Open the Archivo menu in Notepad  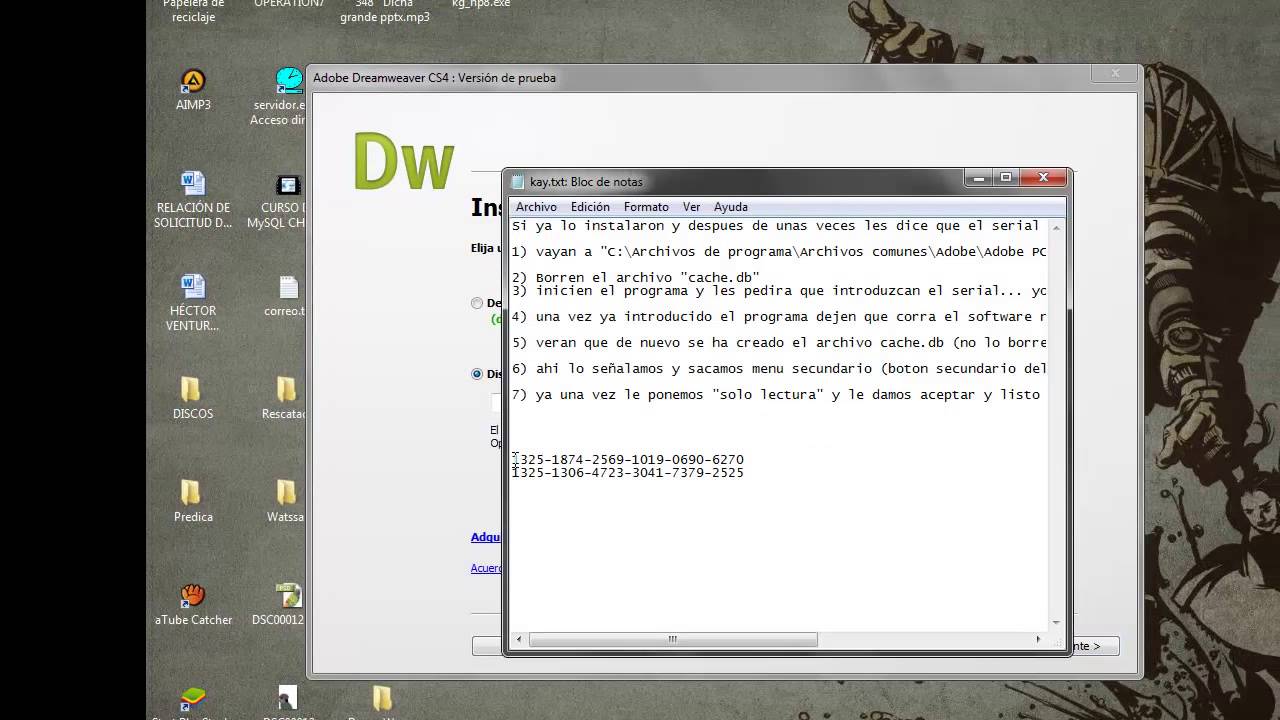pyautogui.click(x=536, y=207)
